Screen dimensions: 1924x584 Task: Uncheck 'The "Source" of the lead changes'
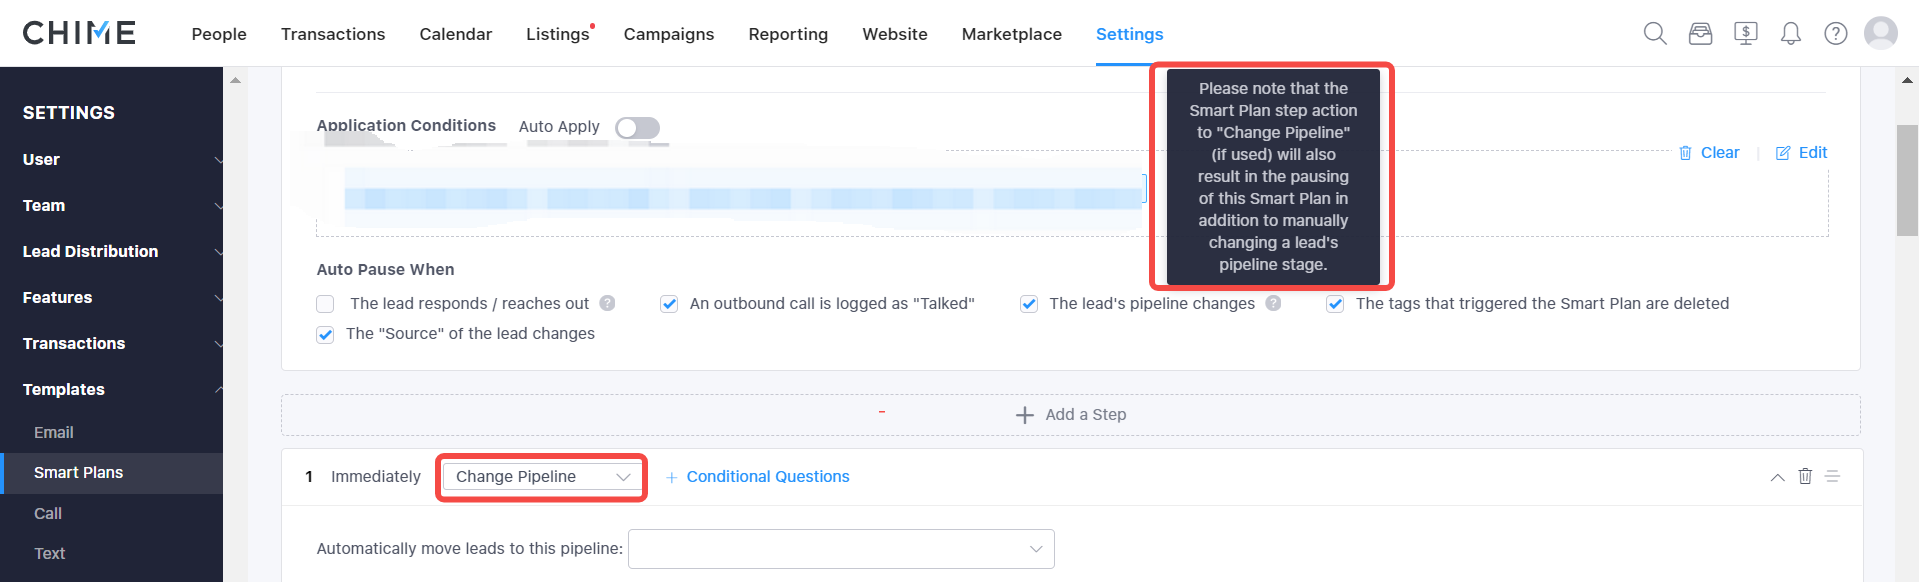pyautogui.click(x=325, y=334)
